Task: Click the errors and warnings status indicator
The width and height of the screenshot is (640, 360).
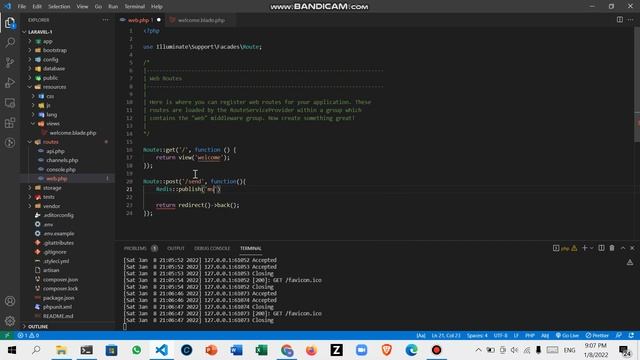Action: click(x=28, y=336)
